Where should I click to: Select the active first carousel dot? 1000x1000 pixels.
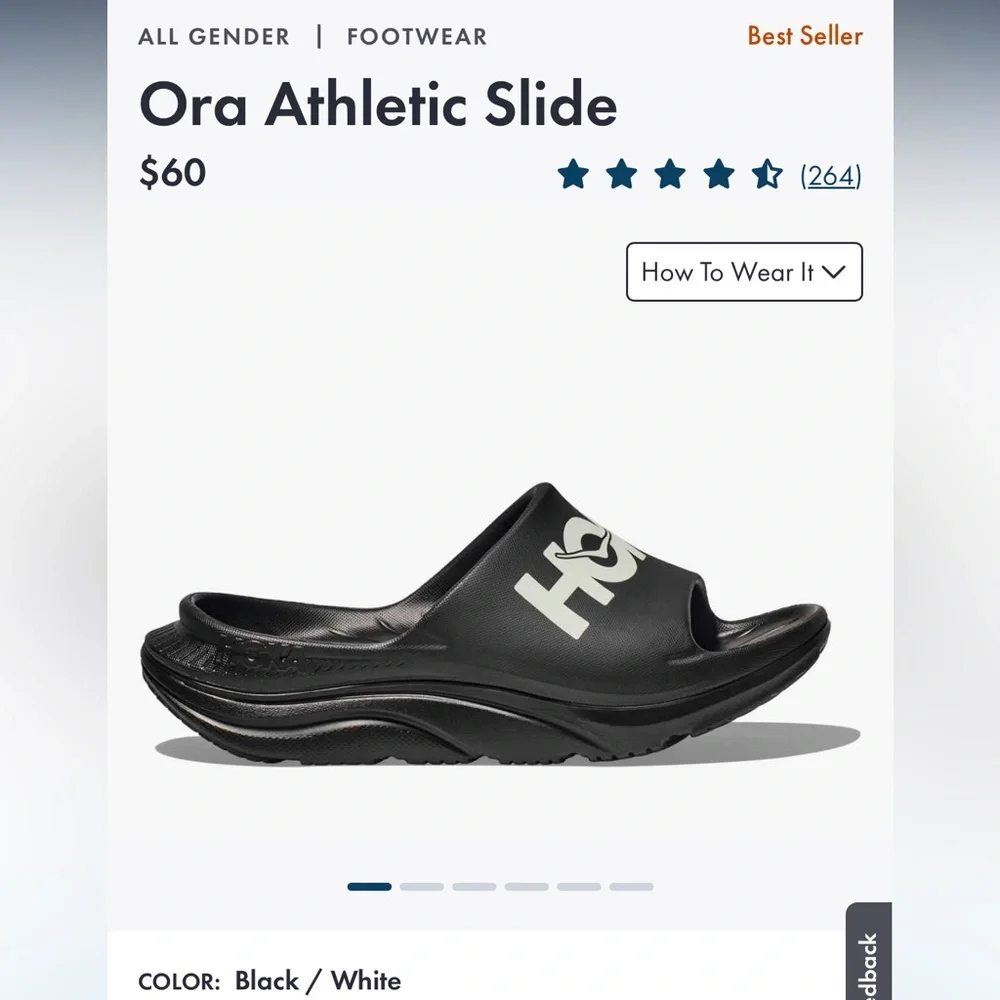(372, 886)
